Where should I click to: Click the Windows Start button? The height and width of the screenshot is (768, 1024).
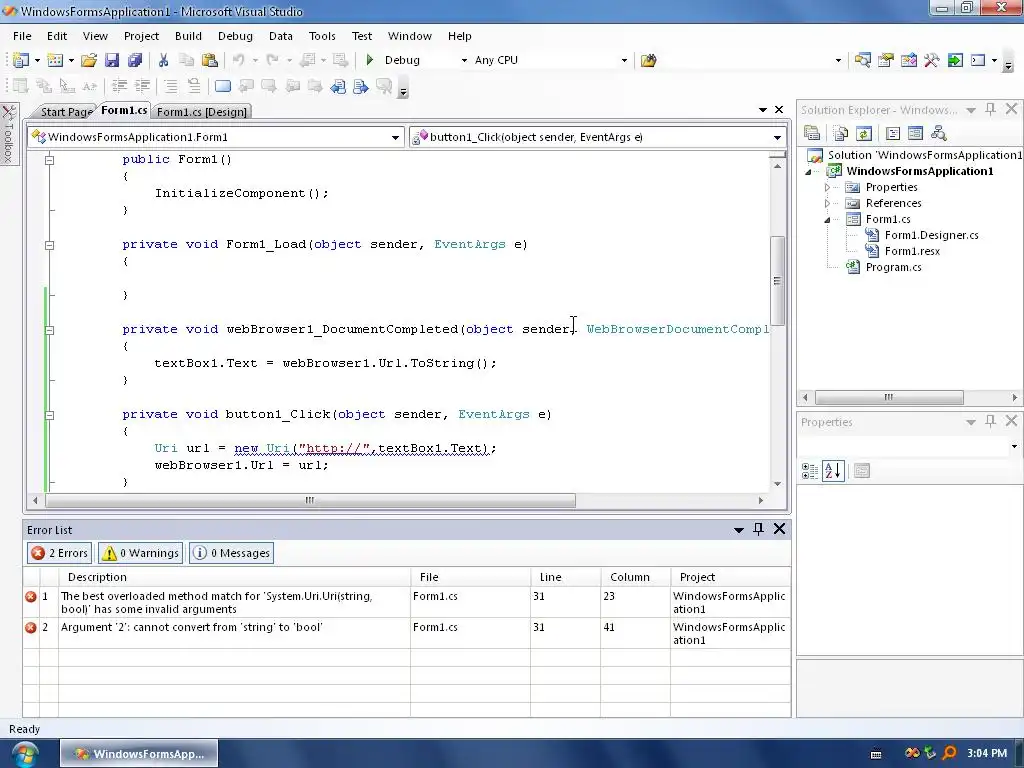coord(25,755)
